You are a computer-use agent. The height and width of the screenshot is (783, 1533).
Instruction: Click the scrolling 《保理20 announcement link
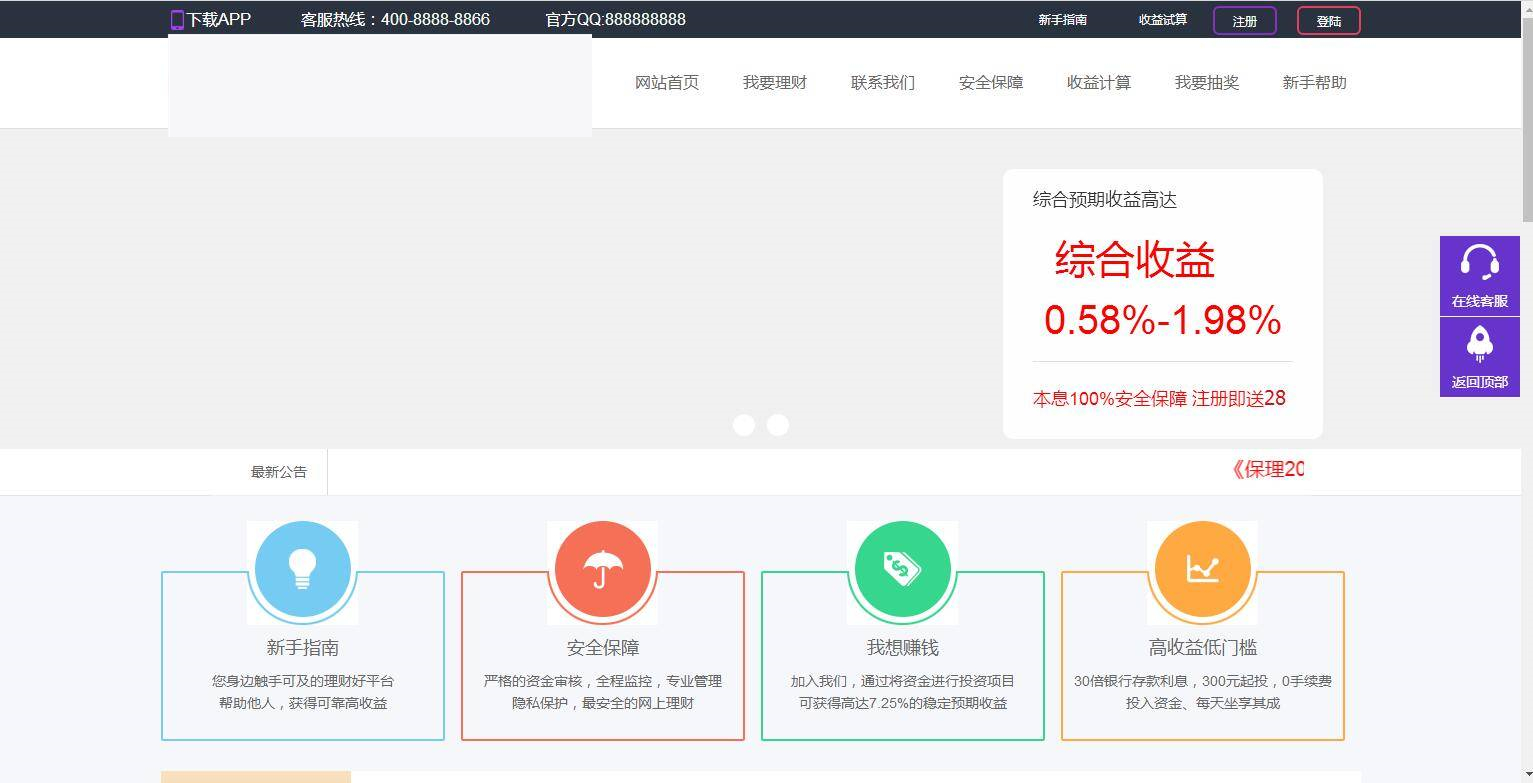click(1268, 469)
